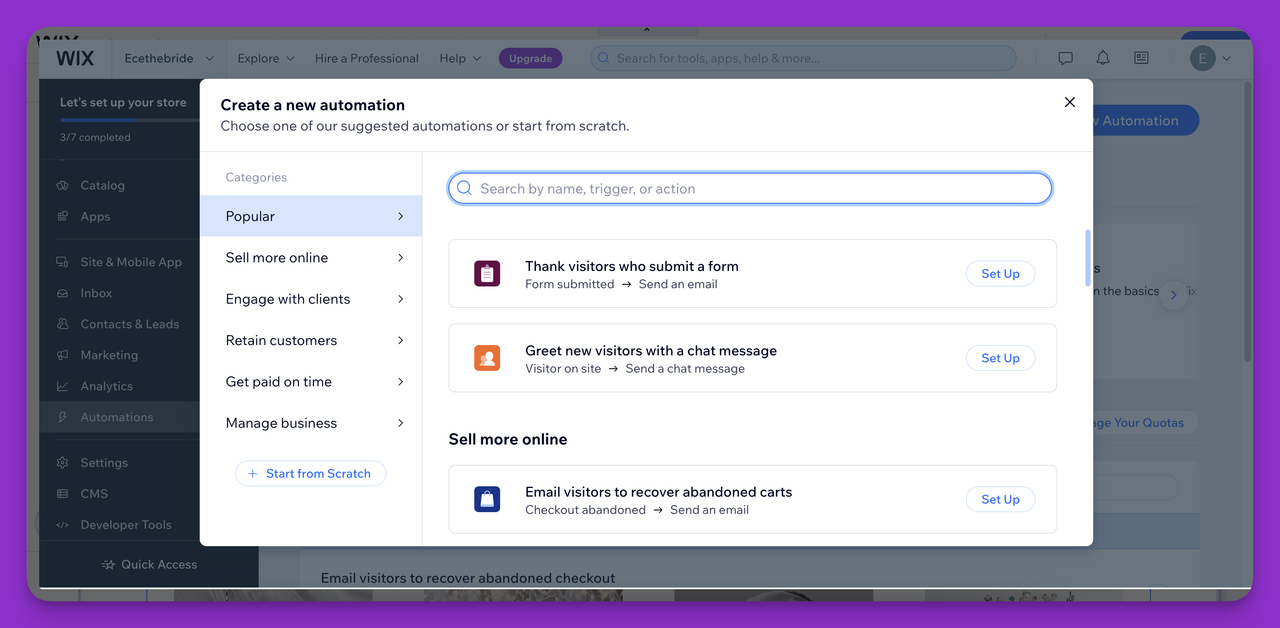Click the Analytics chart icon

[62, 386]
